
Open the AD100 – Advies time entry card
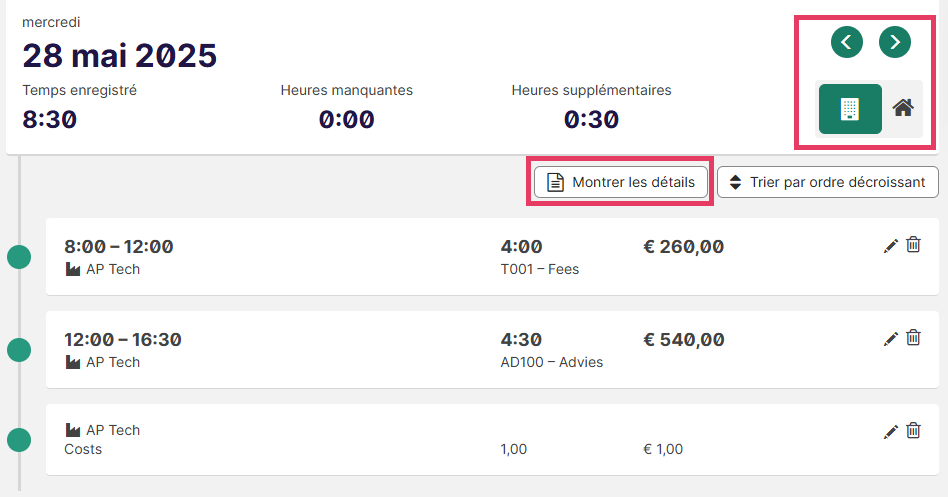[492, 349]
